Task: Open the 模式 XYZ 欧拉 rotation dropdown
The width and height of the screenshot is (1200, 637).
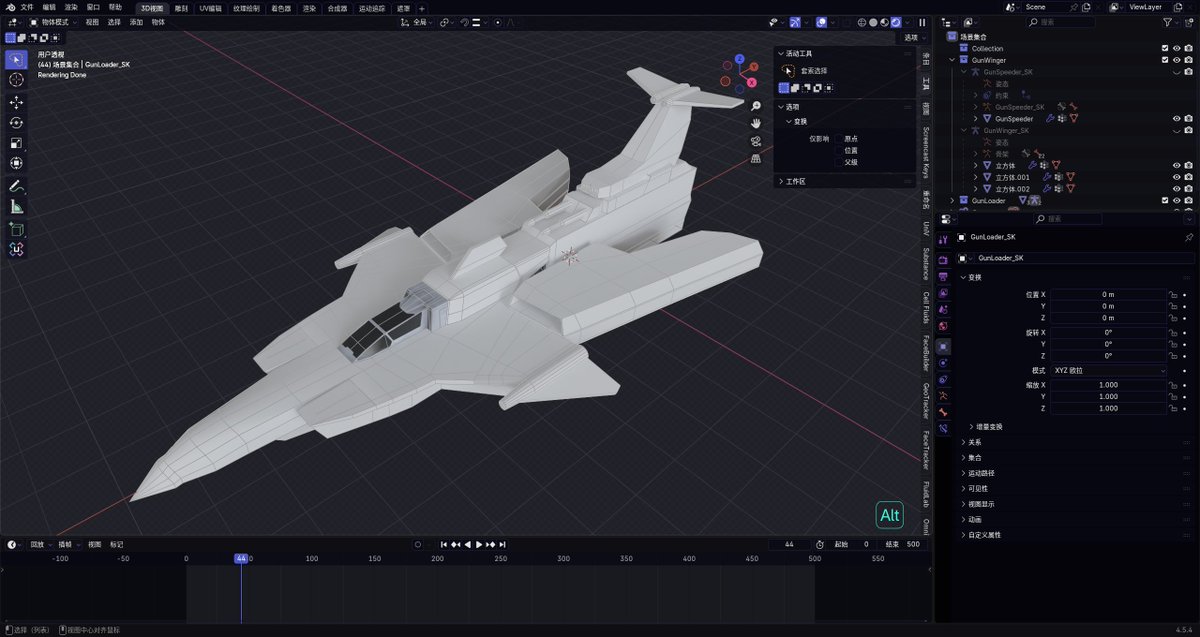Action: (1108, 372)
